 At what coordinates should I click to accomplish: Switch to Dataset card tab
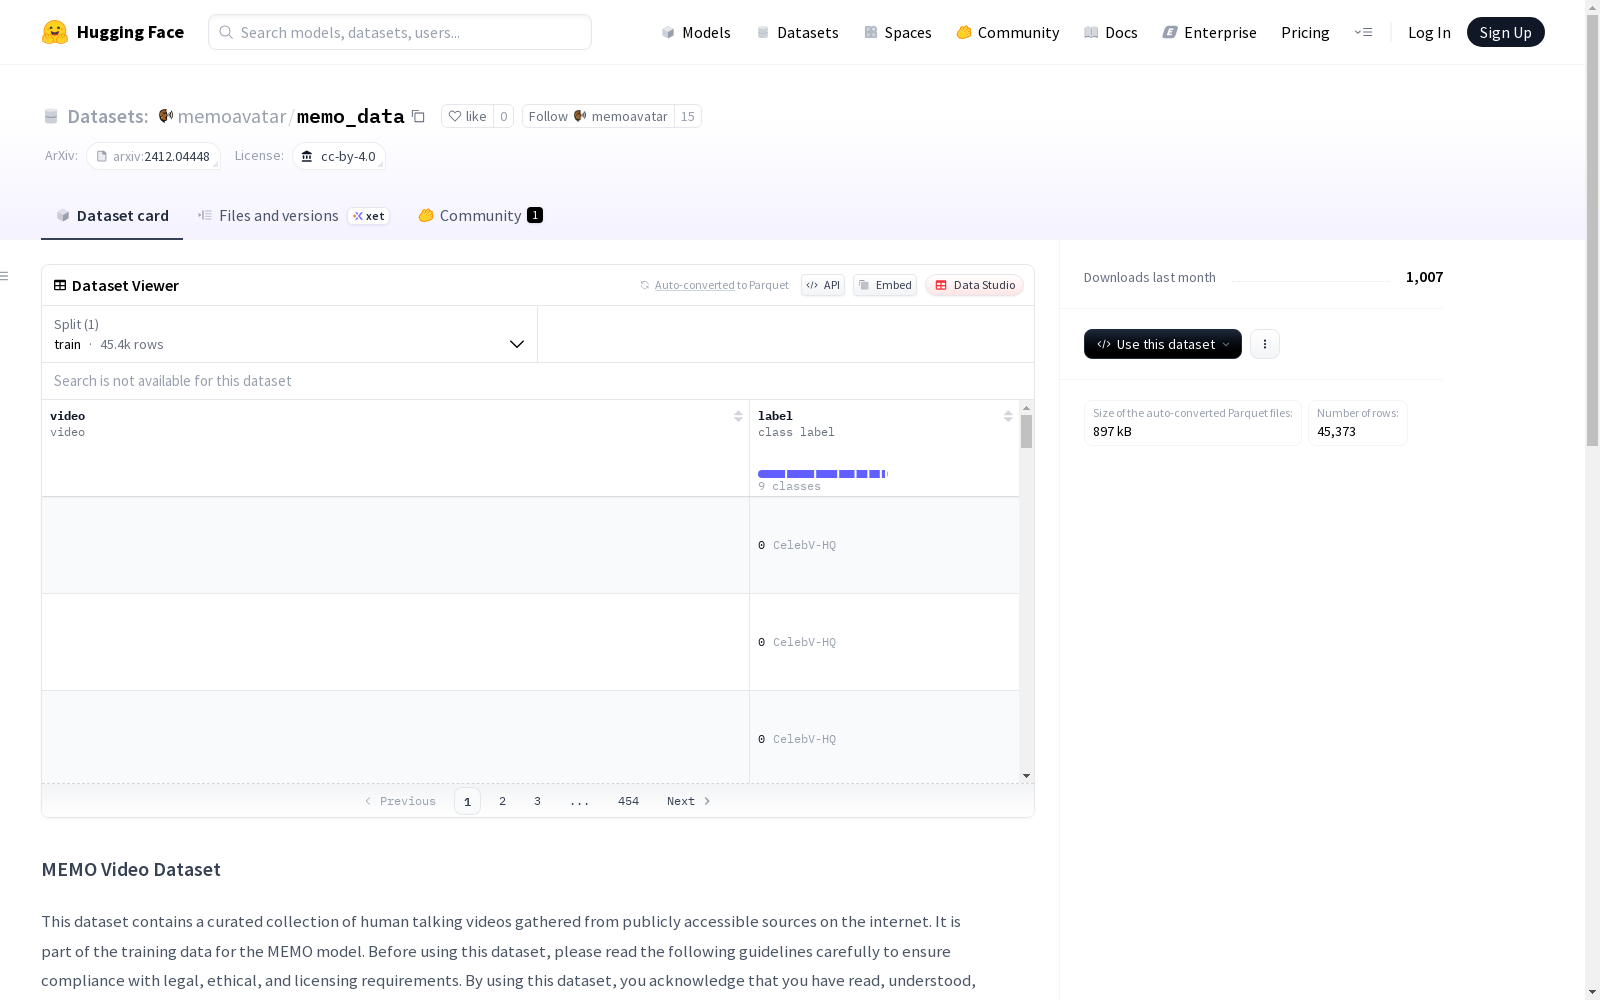[x=112, y=216]
